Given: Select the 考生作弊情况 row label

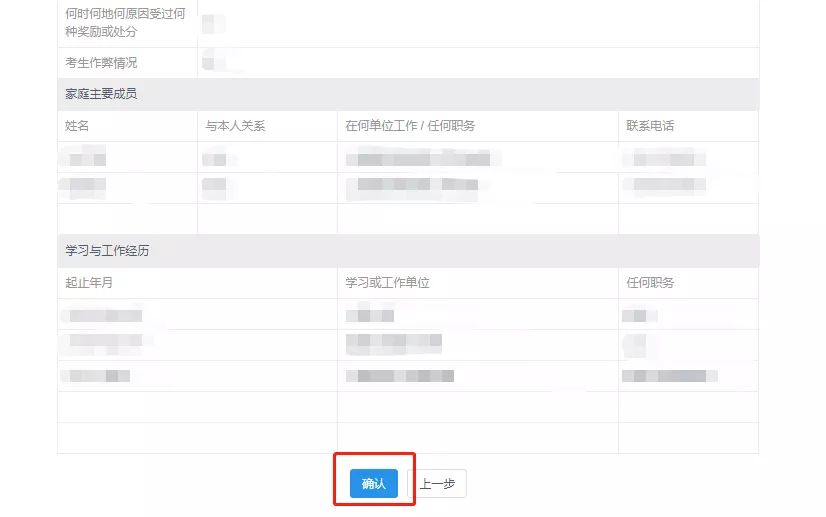Looking at the screenshot, I should click(x=101, y=63).
